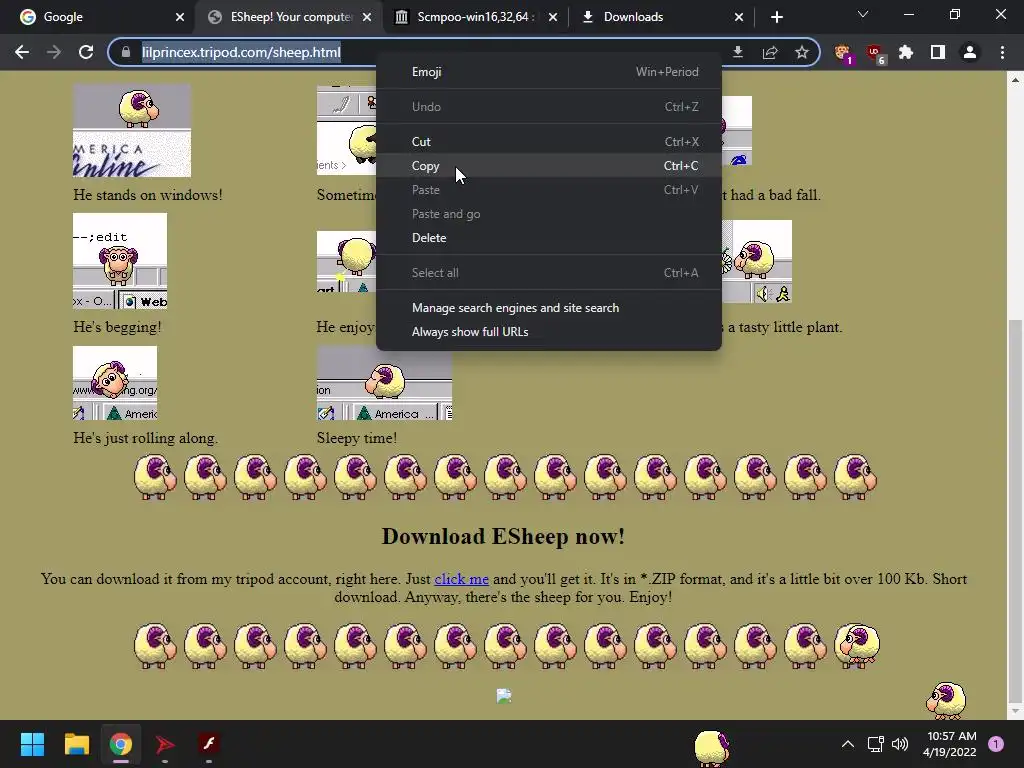Viewport: 1024px width, 768px height.
Task: Open File Explorer from the taskbar
Action: [x=76, y=744]
